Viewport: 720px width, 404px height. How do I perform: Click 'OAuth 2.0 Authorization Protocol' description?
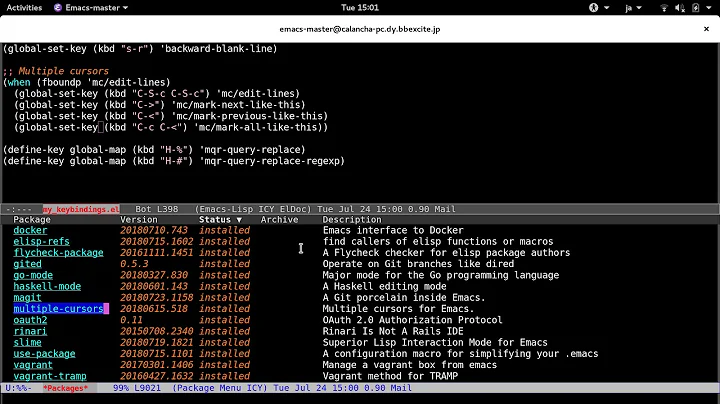[412, 320]
